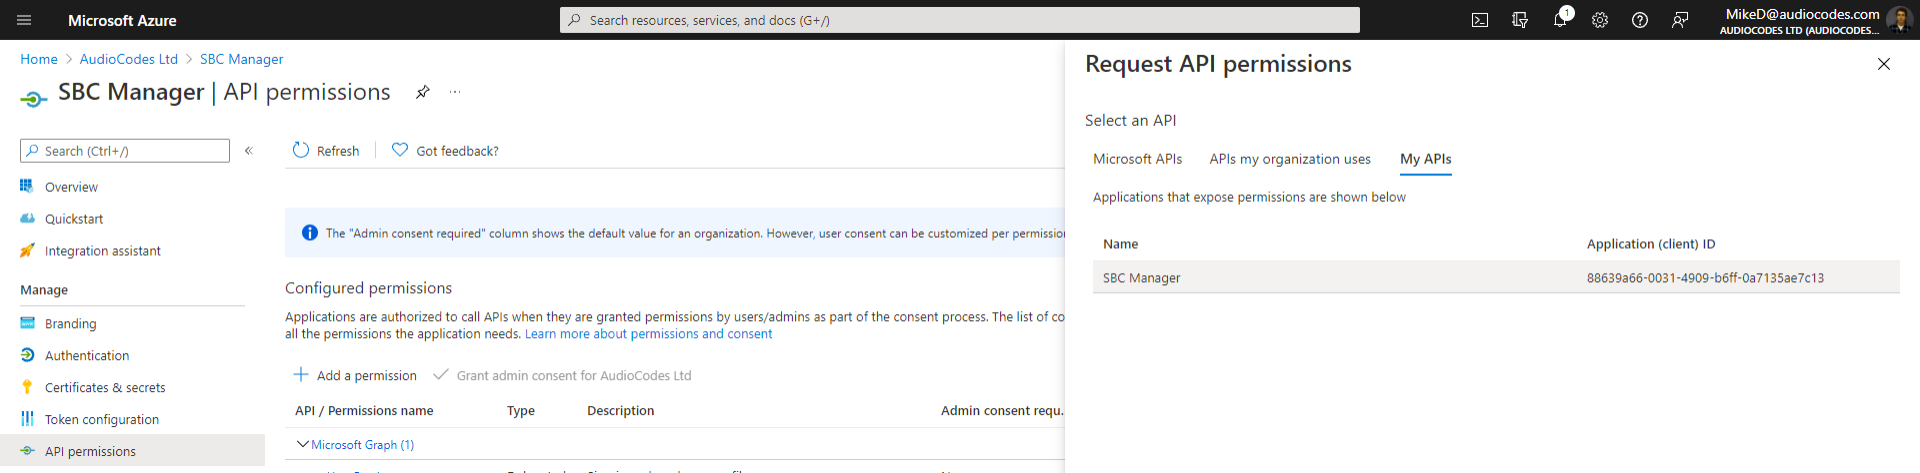This screenshot has width=1920, height=473.
Task: Click the feedback icon in top bar
Action: 1680,20
